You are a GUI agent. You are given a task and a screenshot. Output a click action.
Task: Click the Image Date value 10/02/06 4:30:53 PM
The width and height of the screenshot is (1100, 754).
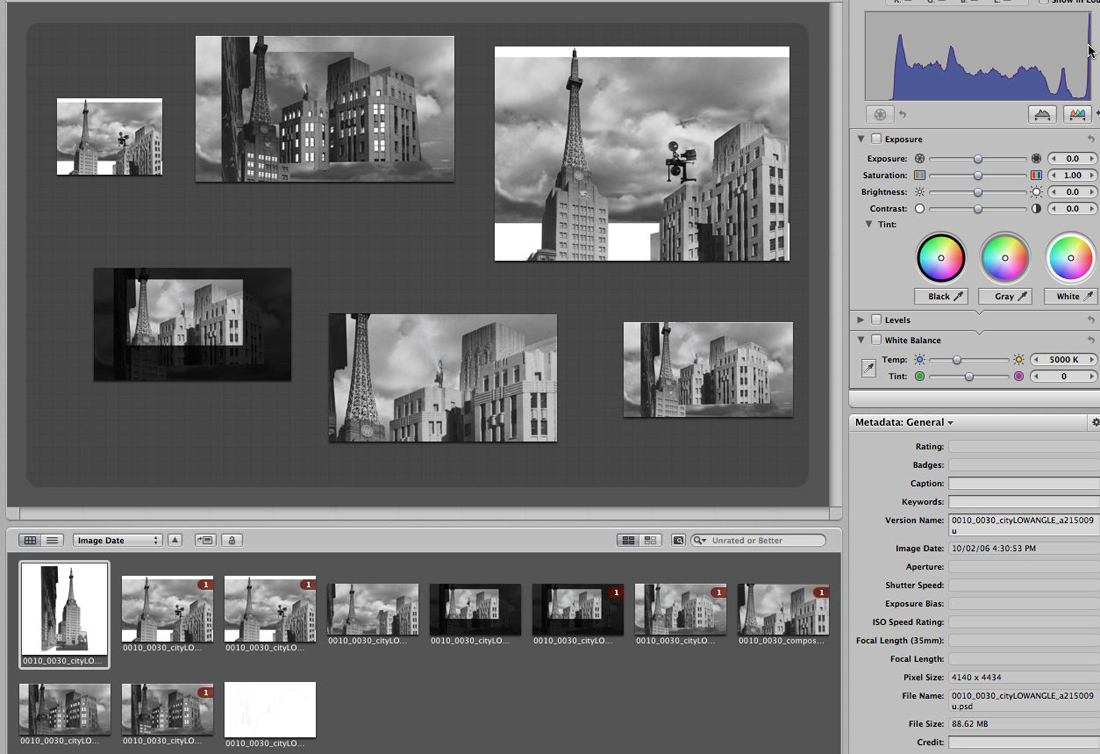tap(993, 548)
